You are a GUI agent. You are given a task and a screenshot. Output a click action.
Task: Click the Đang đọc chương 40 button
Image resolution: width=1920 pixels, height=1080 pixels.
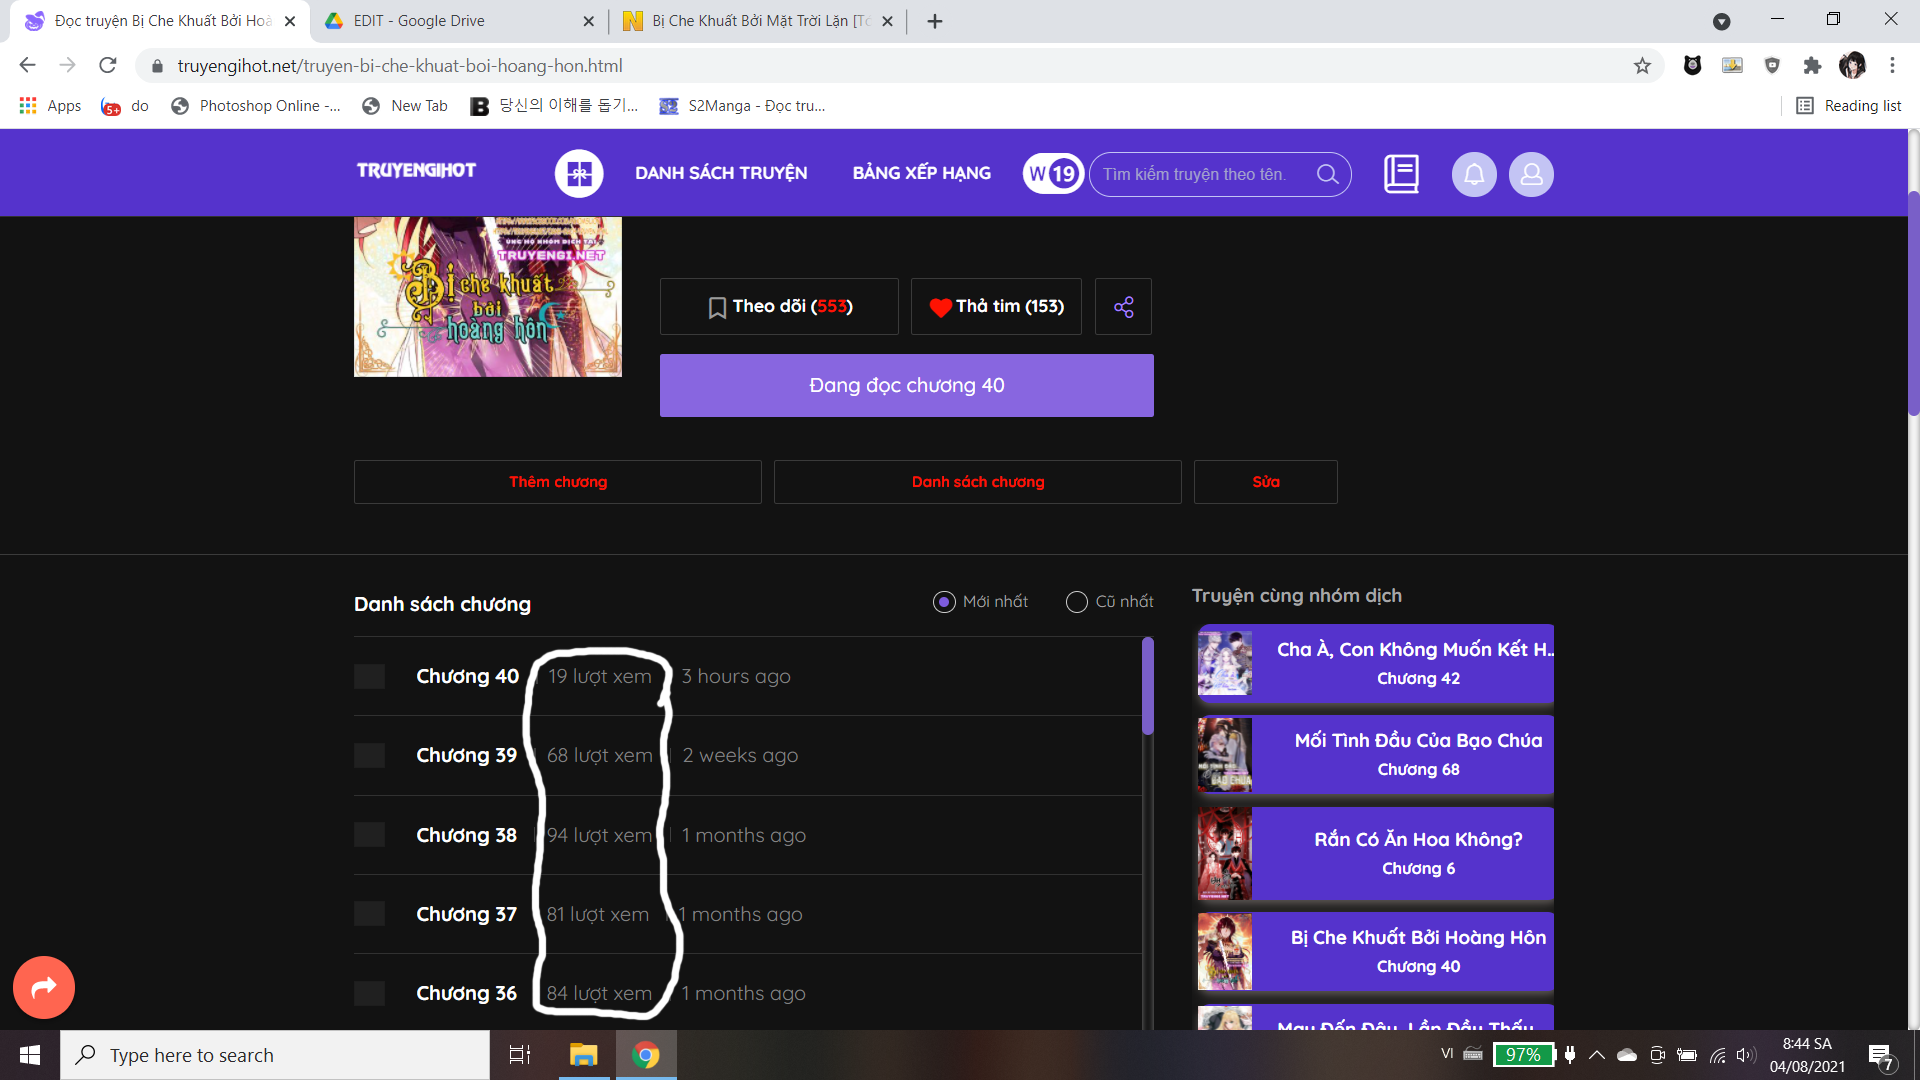click(906, 385)
